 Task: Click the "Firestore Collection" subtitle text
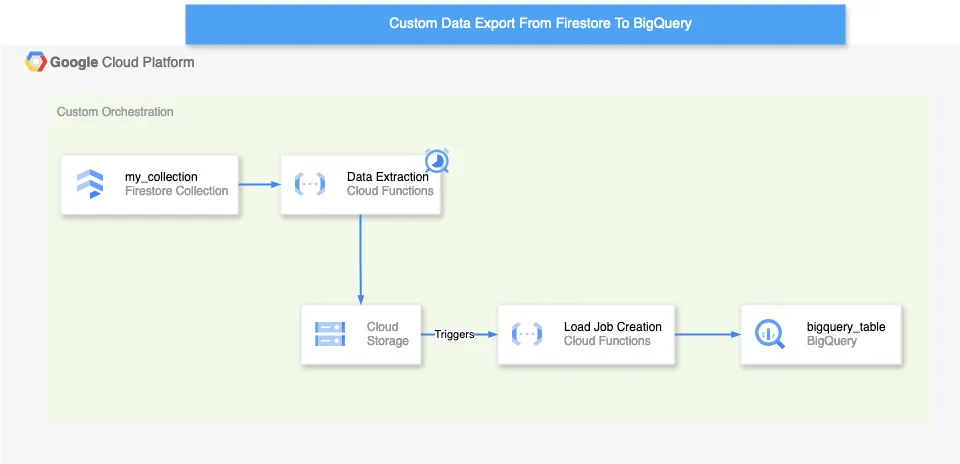(x=176, y=191)
